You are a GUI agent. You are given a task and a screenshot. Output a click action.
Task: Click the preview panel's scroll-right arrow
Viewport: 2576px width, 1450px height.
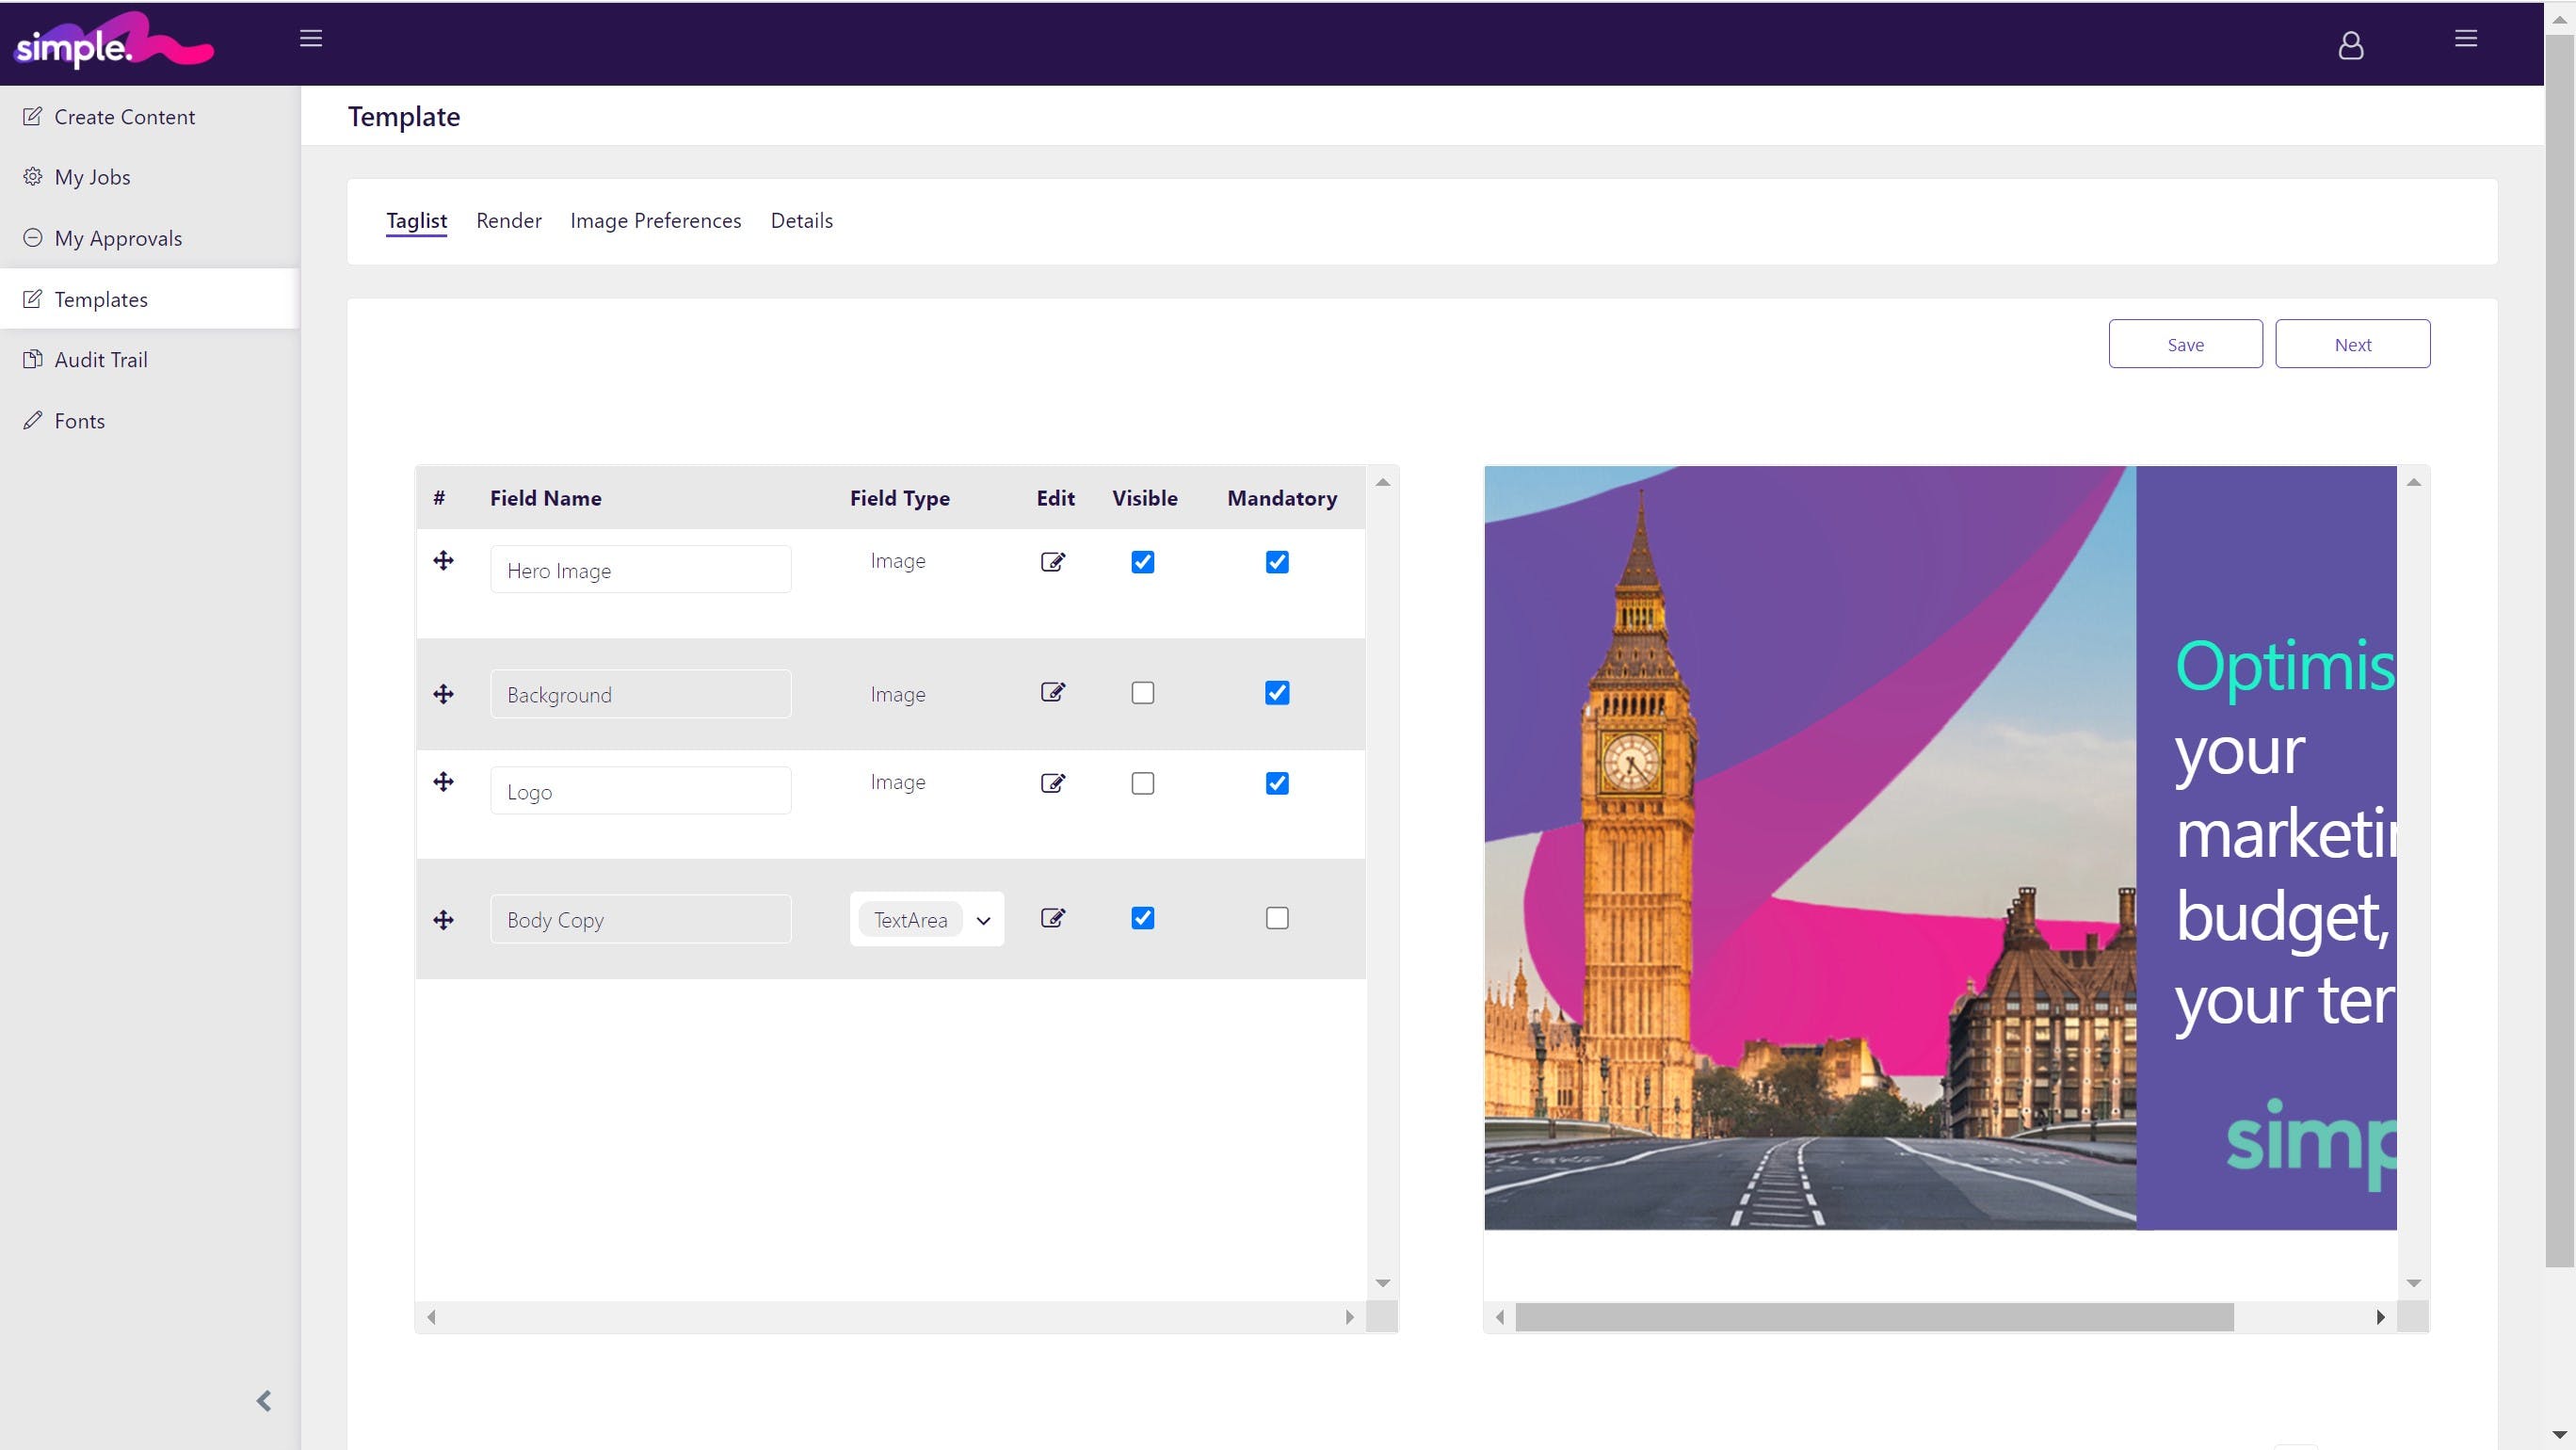click(x=2380, y=1317)
